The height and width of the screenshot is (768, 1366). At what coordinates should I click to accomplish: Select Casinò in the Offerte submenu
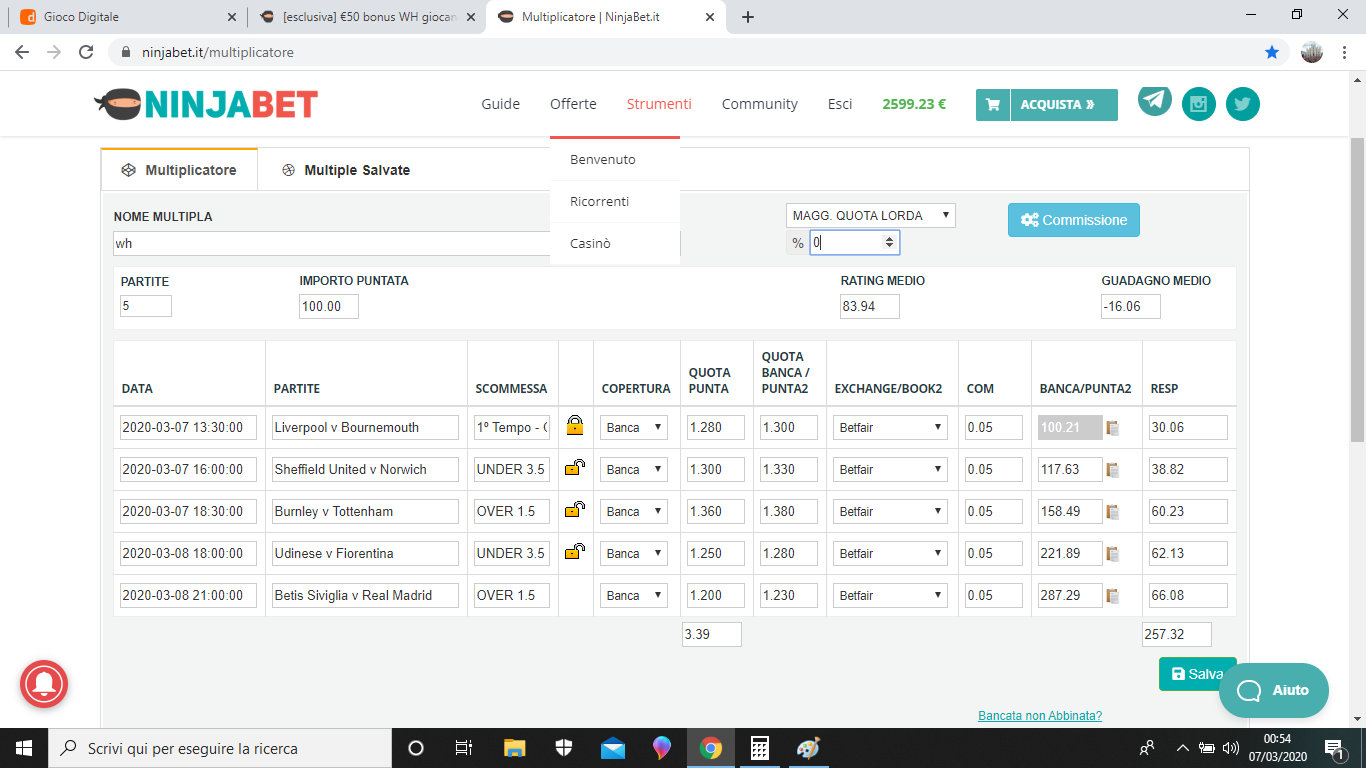615,244
